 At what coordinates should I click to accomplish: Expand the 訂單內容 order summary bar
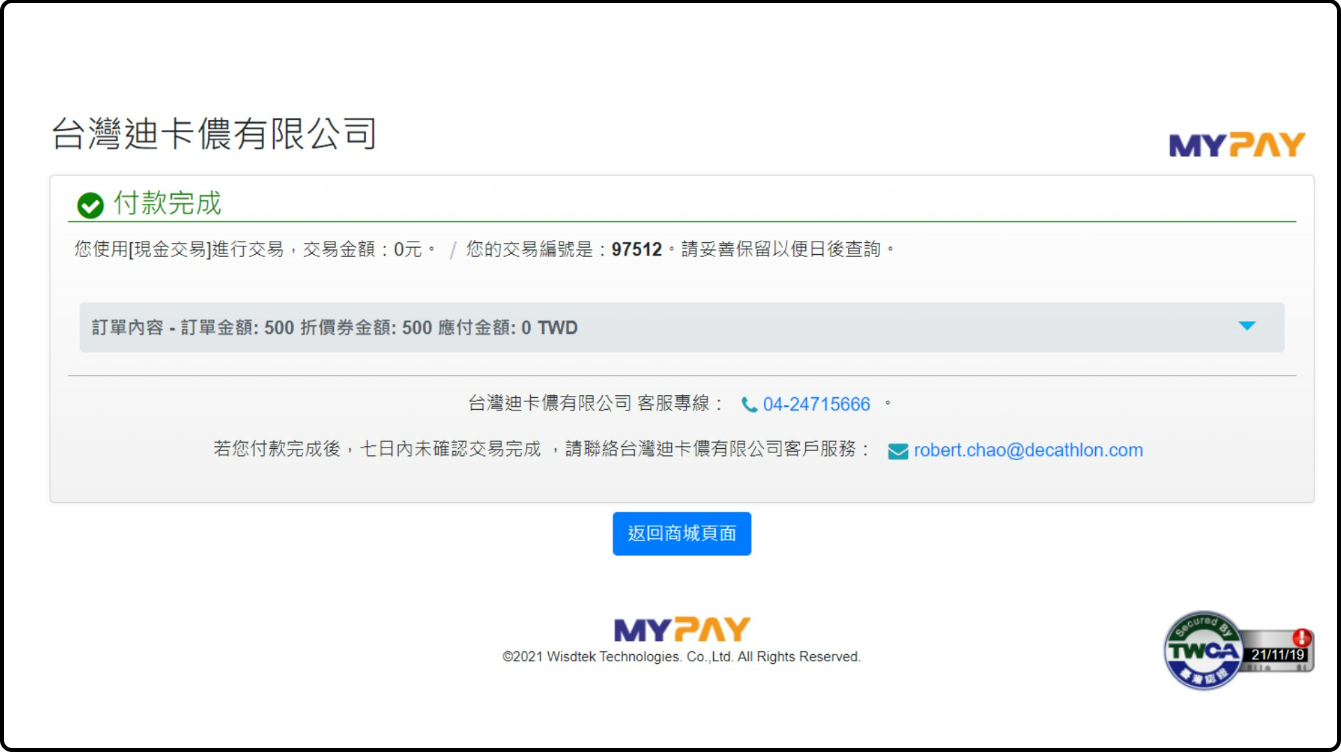pos(681,327)
